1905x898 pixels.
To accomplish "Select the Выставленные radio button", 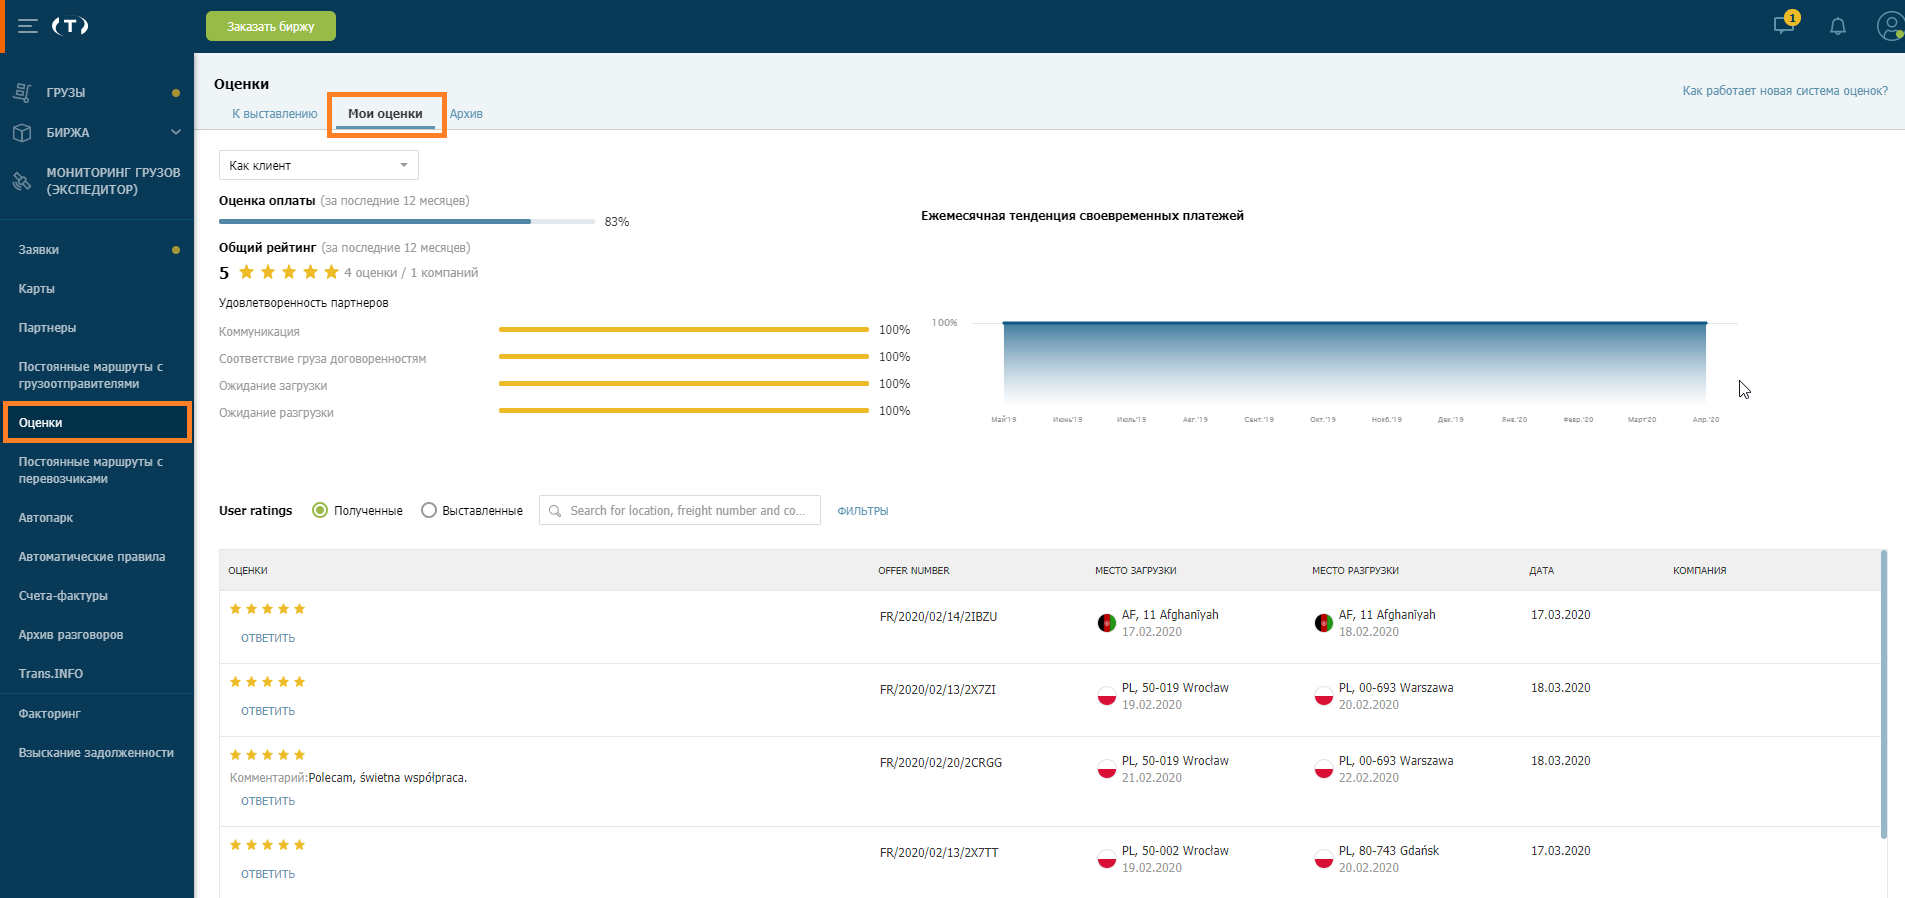I will tap(429, 510).
